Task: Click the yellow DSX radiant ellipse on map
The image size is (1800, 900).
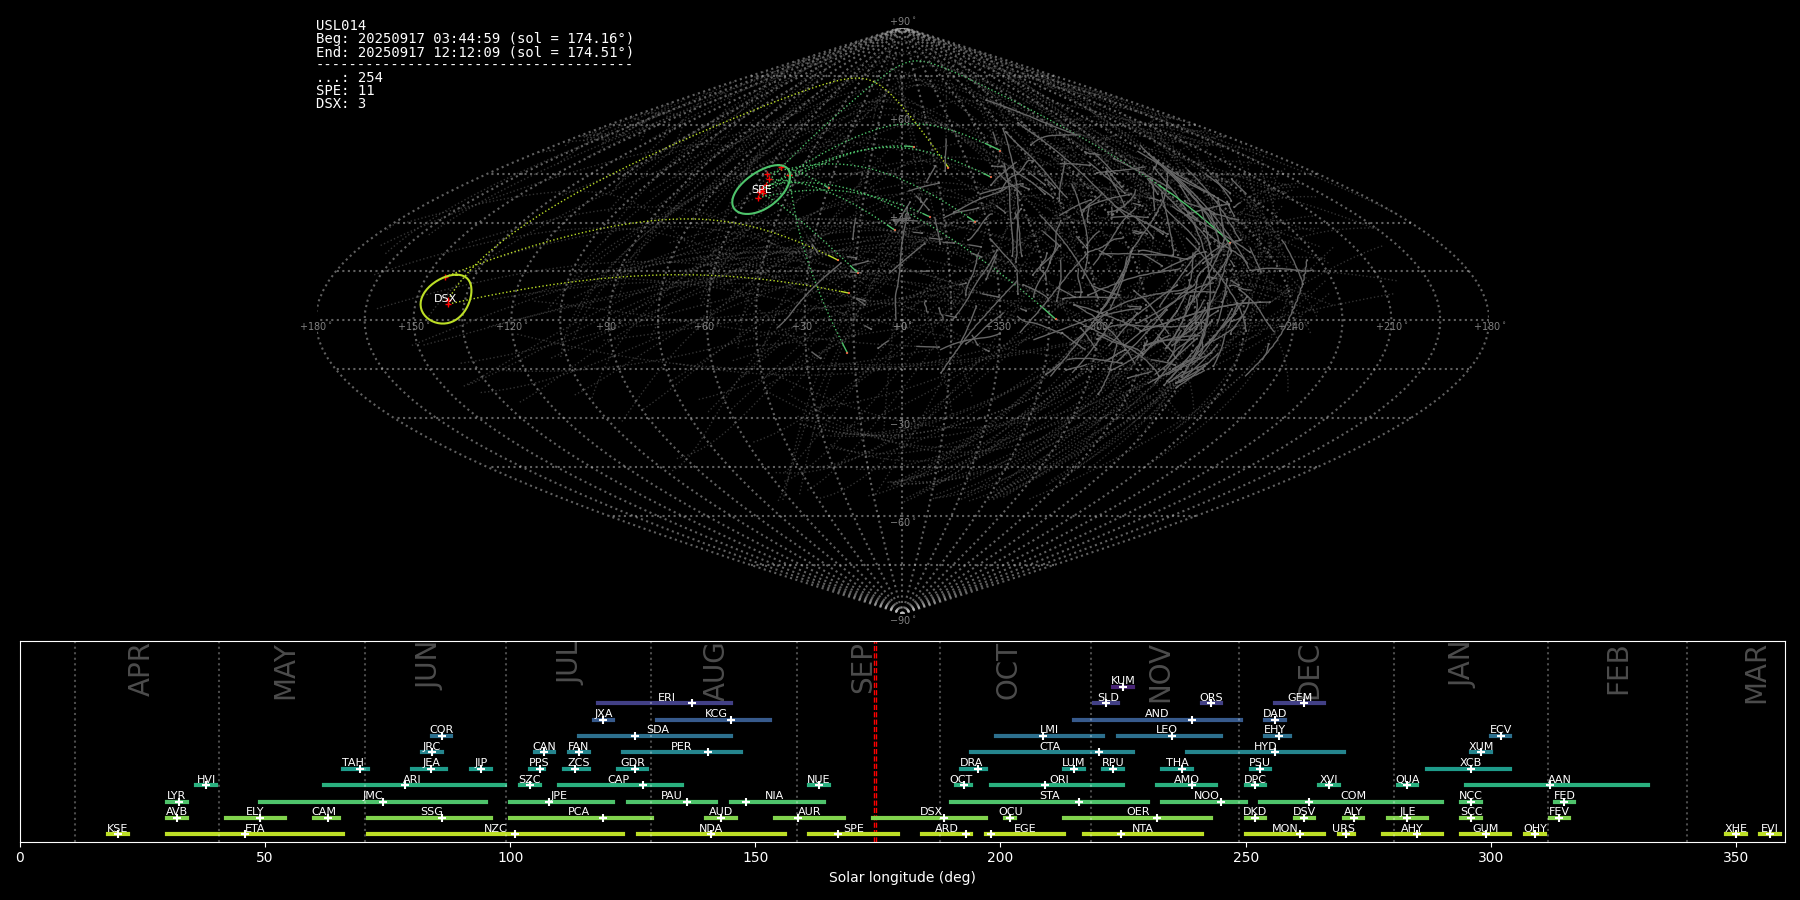Action: (446, 299)
